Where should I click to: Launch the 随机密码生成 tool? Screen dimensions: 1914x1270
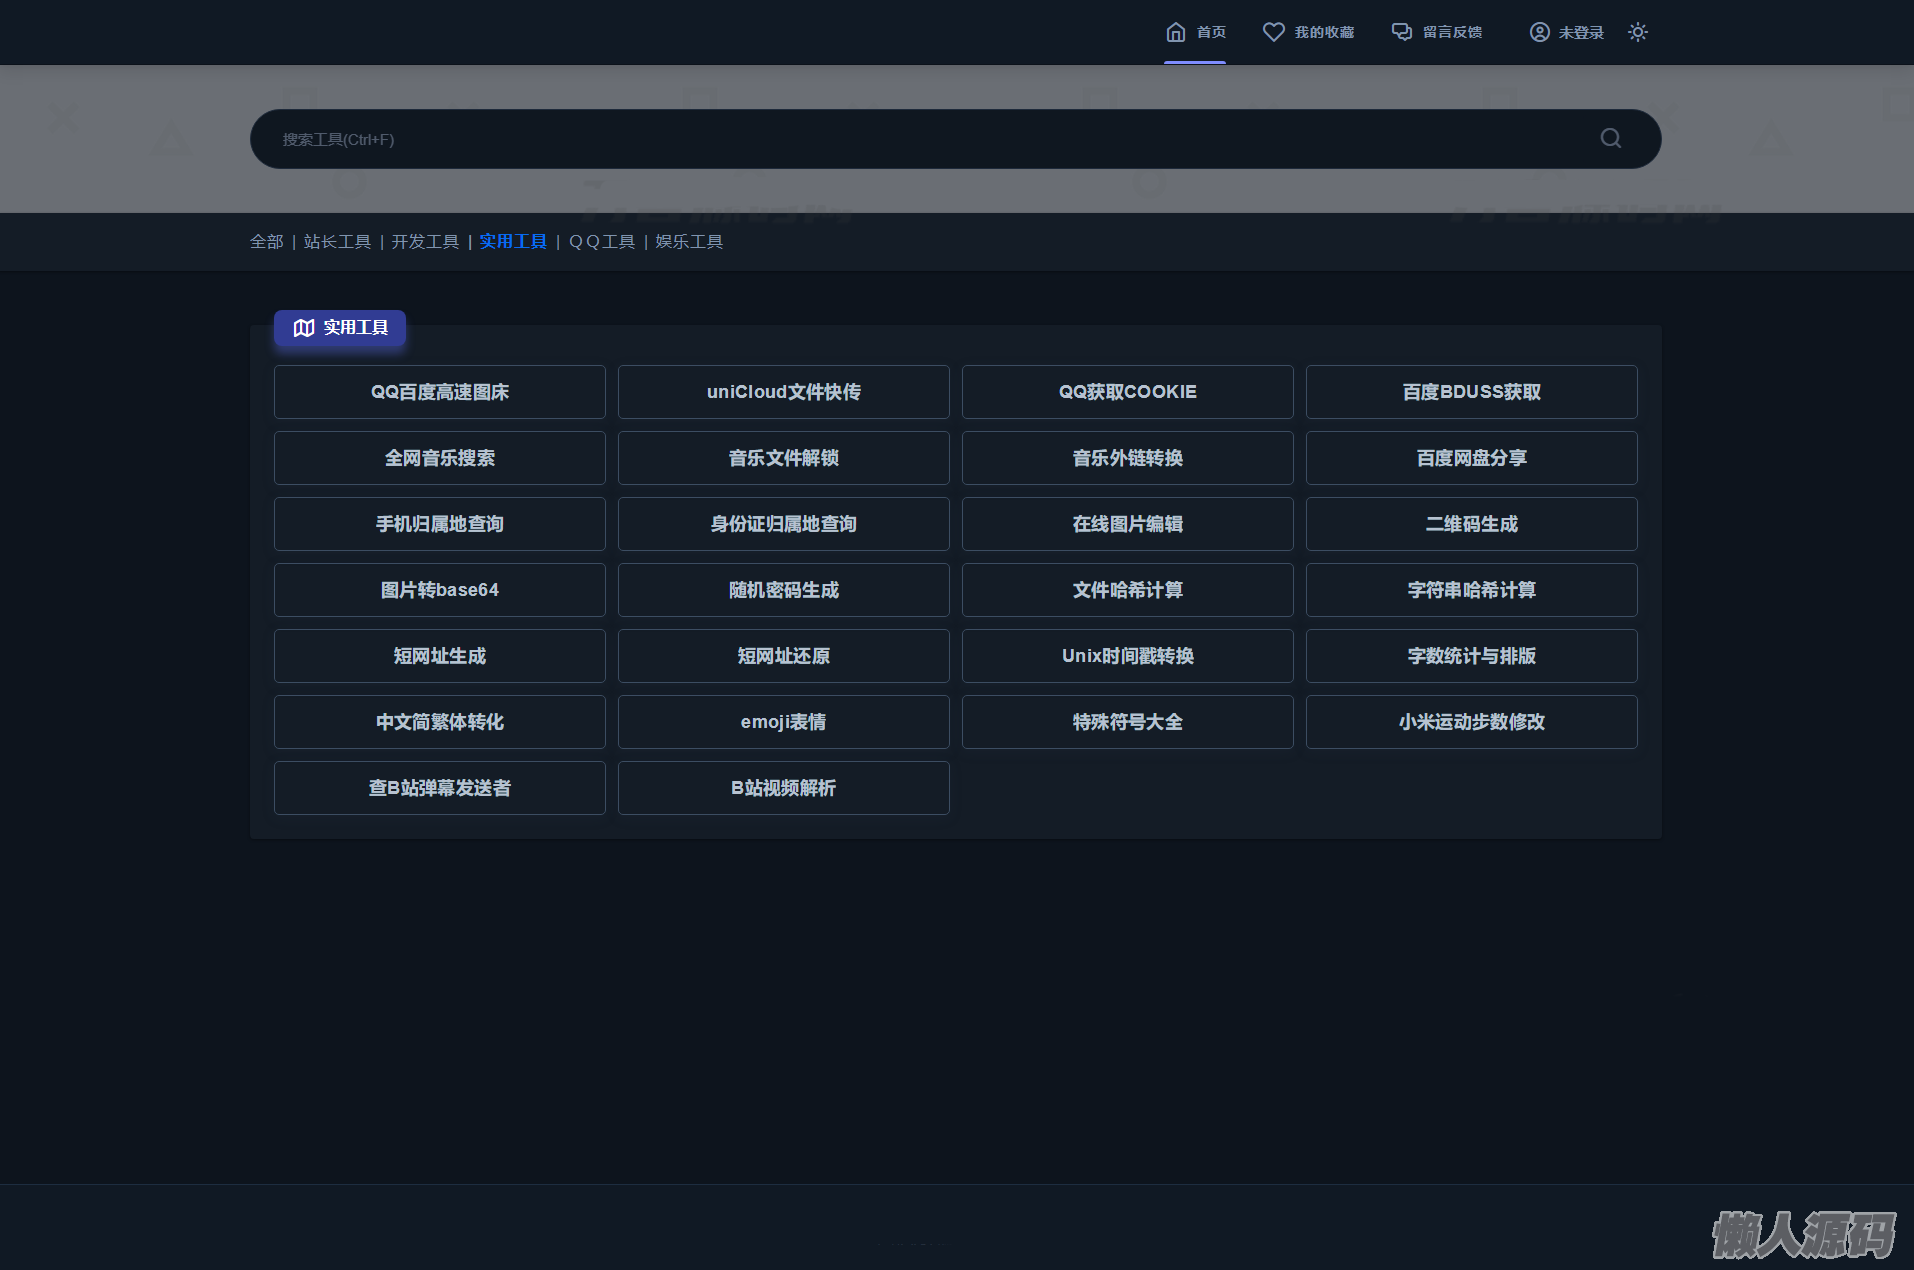click(783, 590)
